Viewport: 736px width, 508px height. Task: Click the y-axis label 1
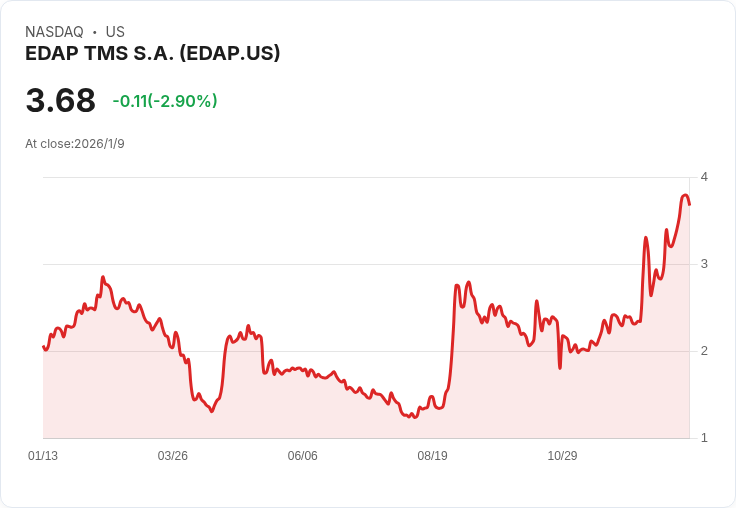pos(704,438)
